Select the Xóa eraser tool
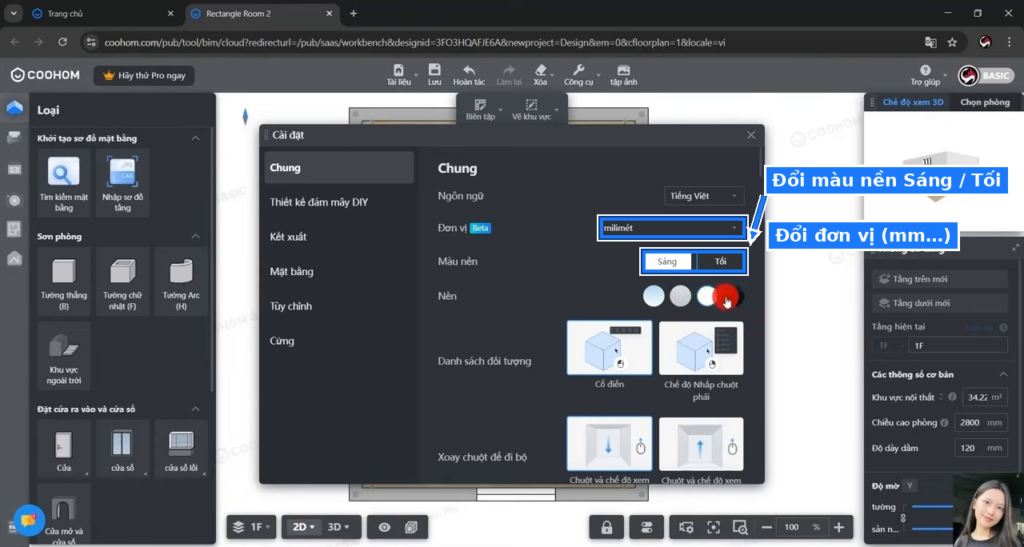 (540, 70)
